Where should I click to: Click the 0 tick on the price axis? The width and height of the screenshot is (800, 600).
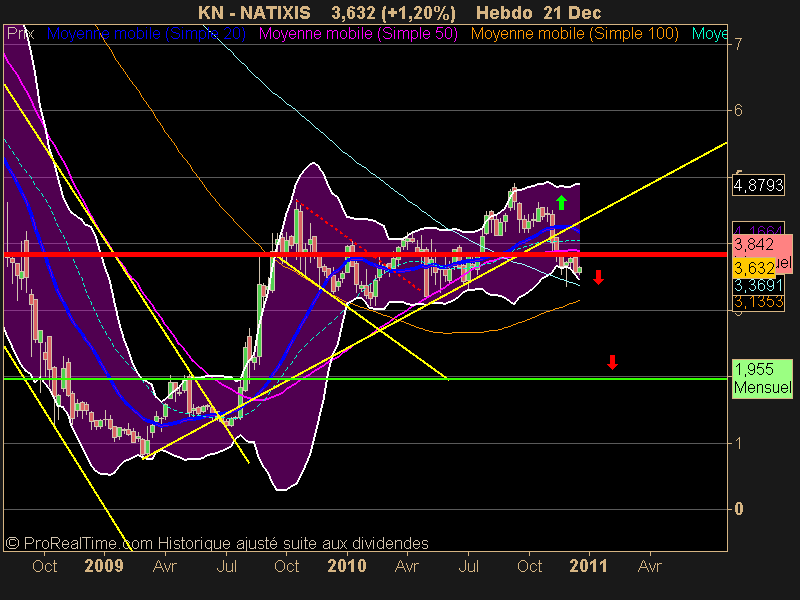tap(738, 509)
